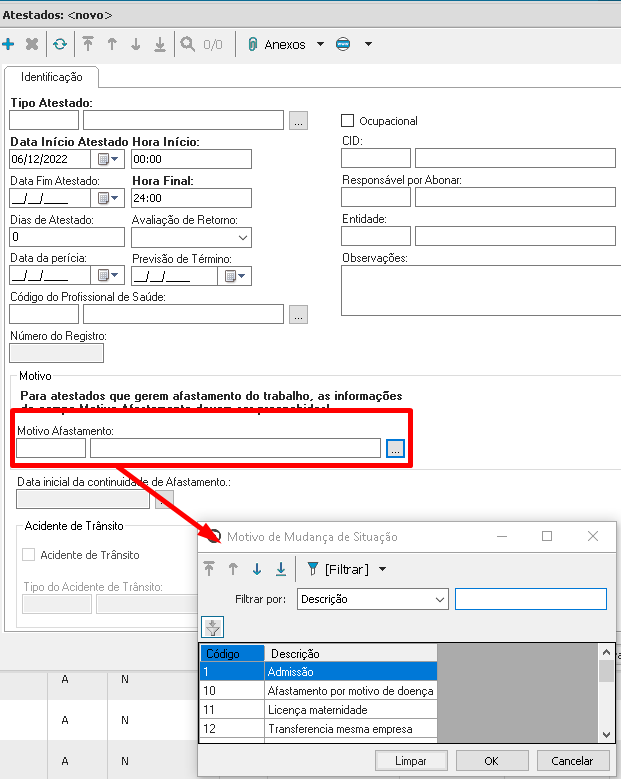
Task: Open the Filtrar por Descrição combo box
Action: (373, 599)
